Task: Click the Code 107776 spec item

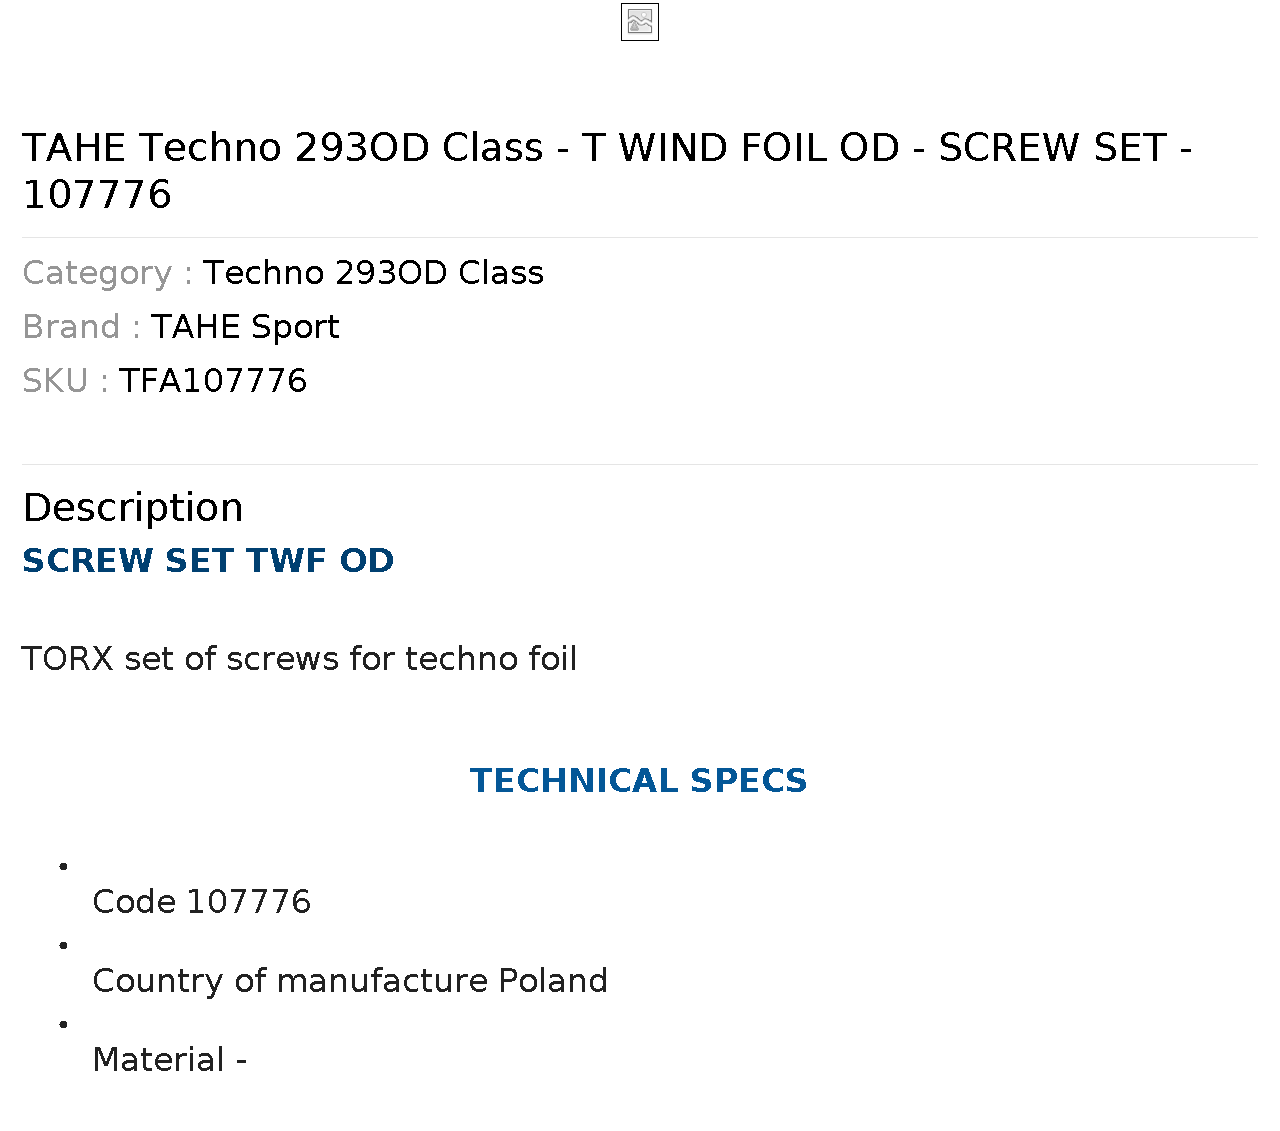Action: pos(202,901)
